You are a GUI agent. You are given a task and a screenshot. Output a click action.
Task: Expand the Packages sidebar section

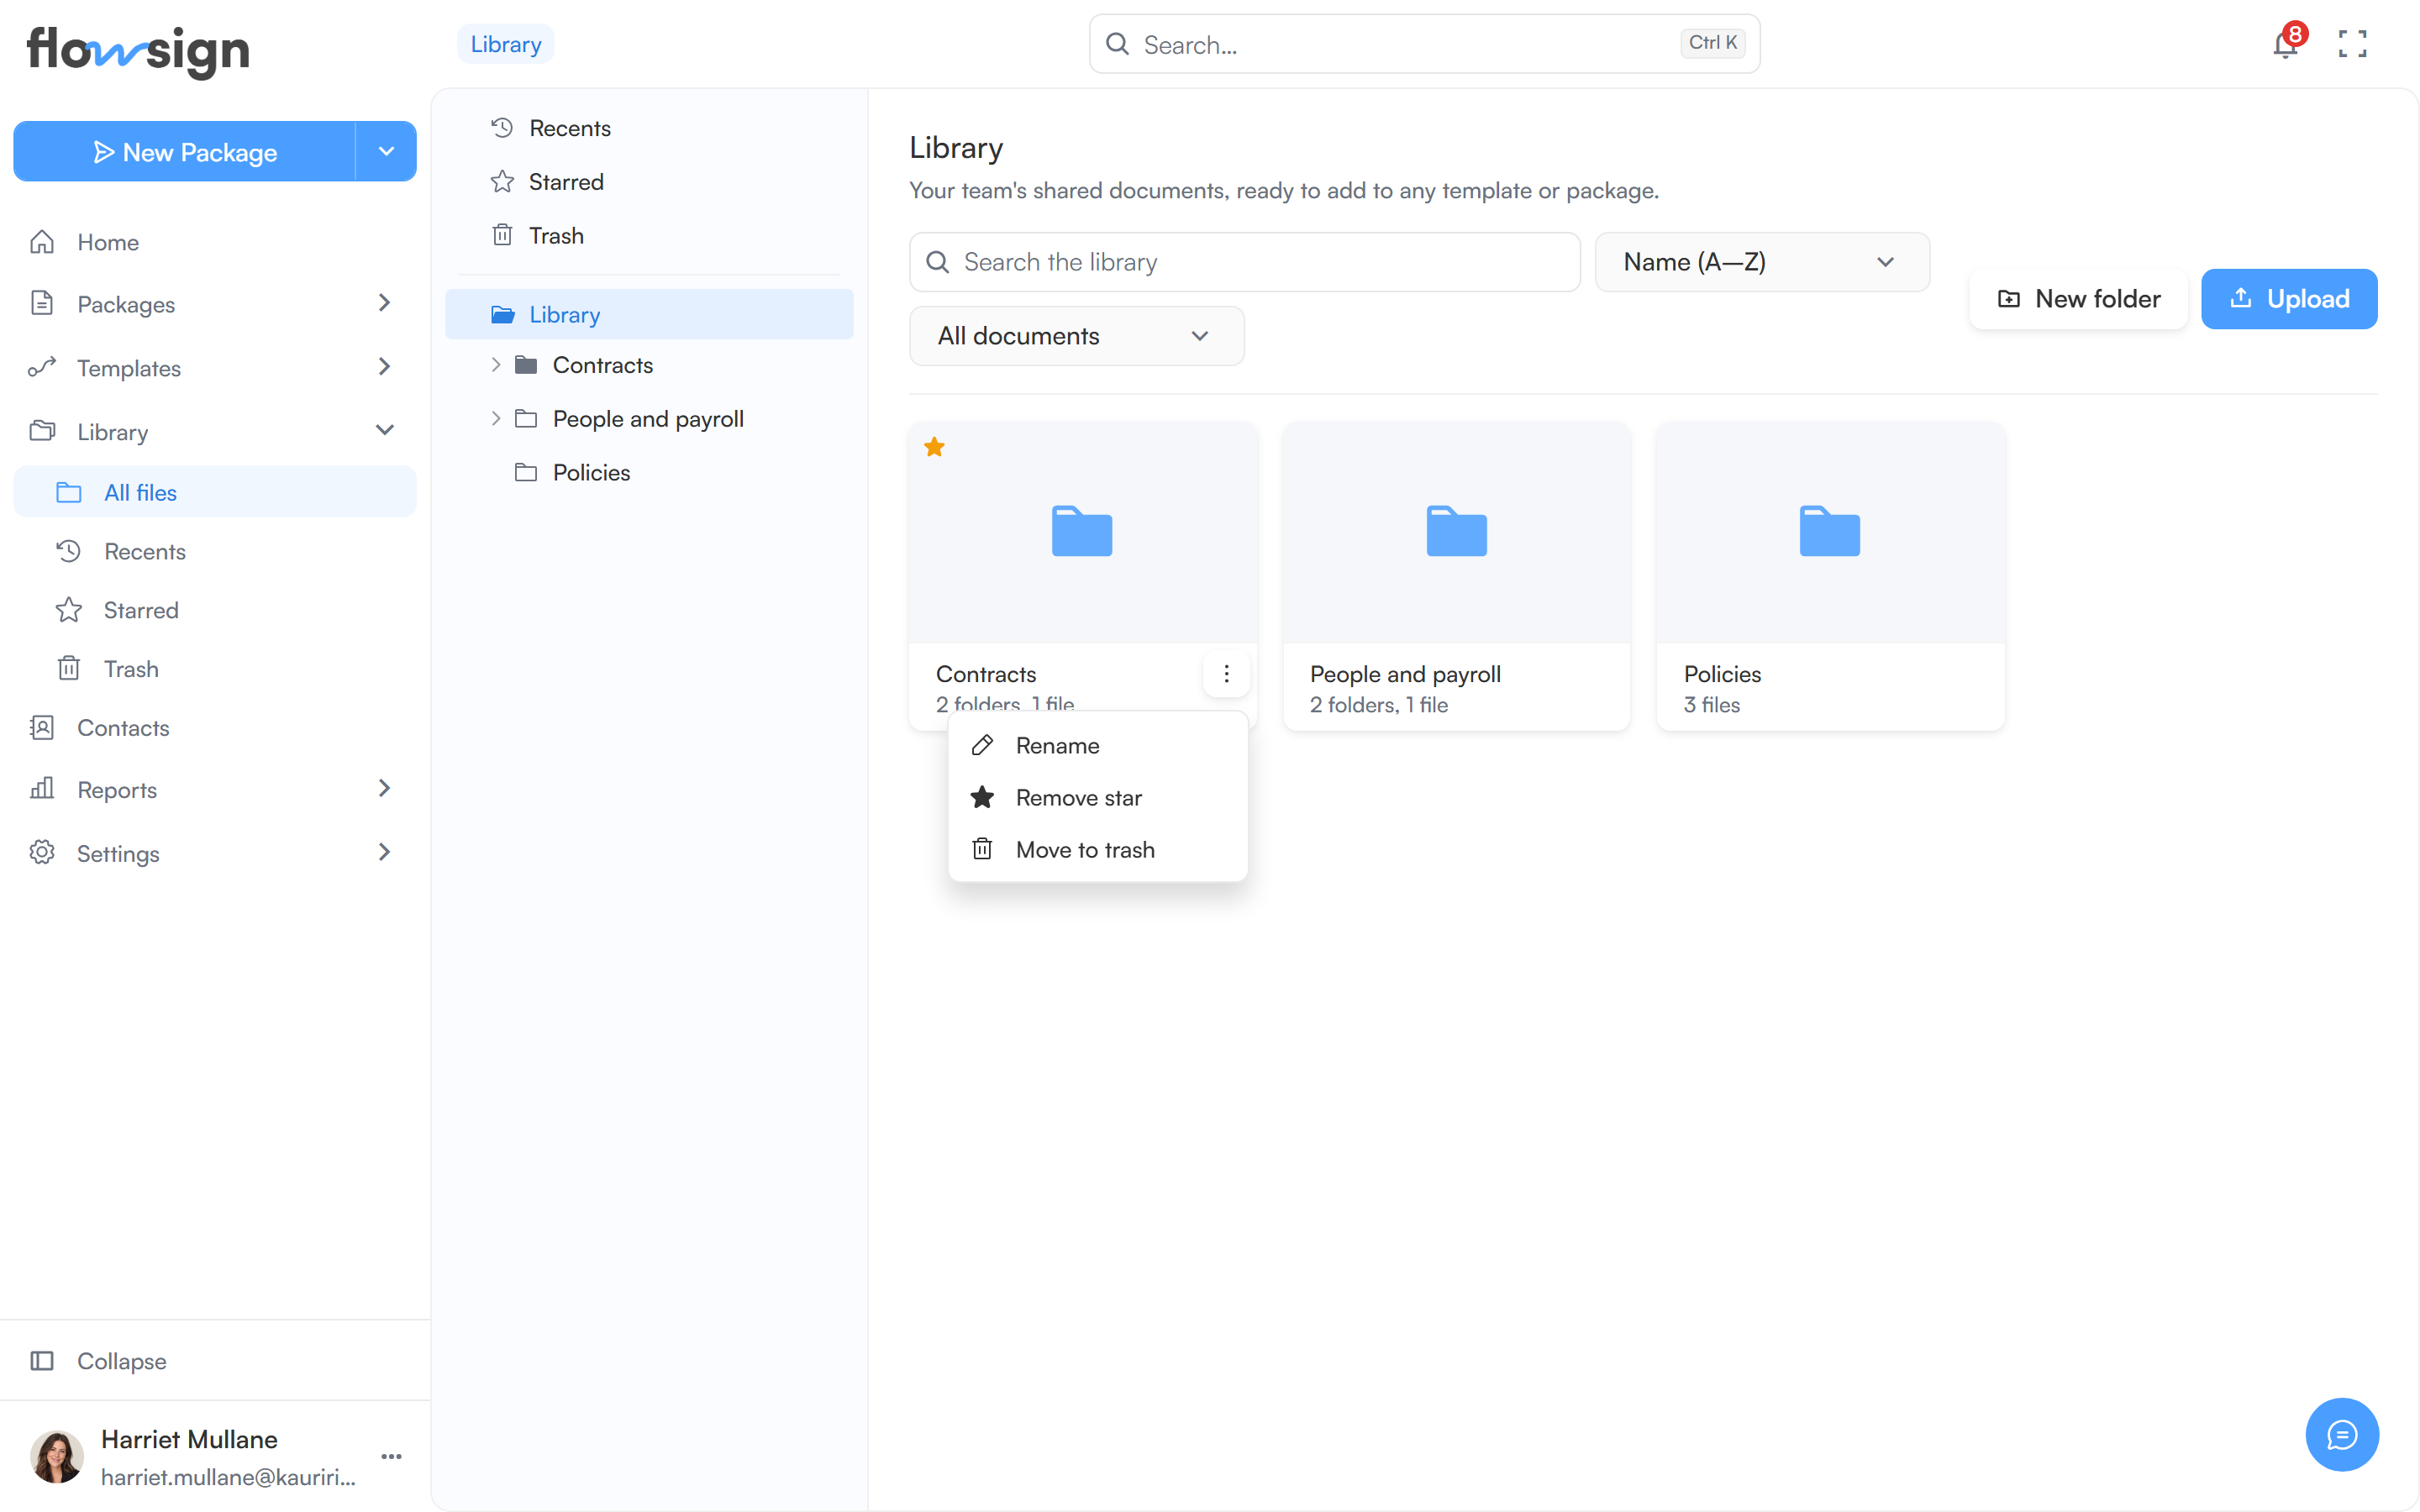(x=384, y=303)
